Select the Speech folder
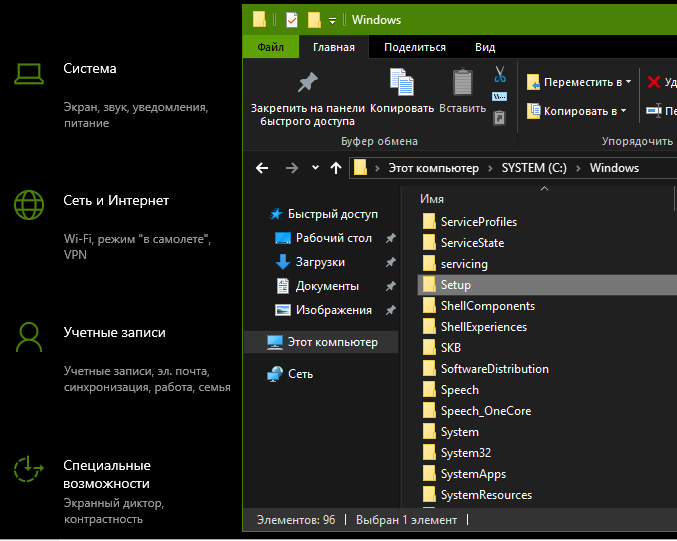Image resolution: width=677 pixels, height=541 pixels. click(x=459, y=390)
